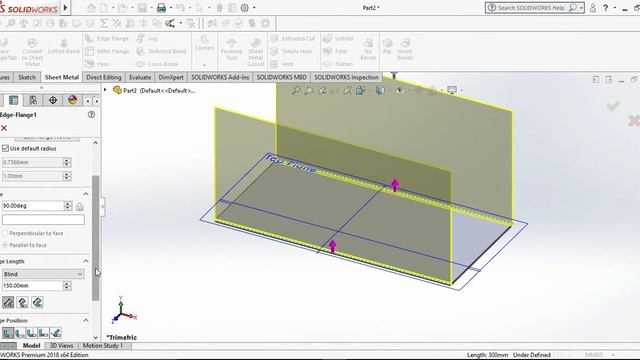Expand the SOLIDWORKS menu arrow

[65, 7]
